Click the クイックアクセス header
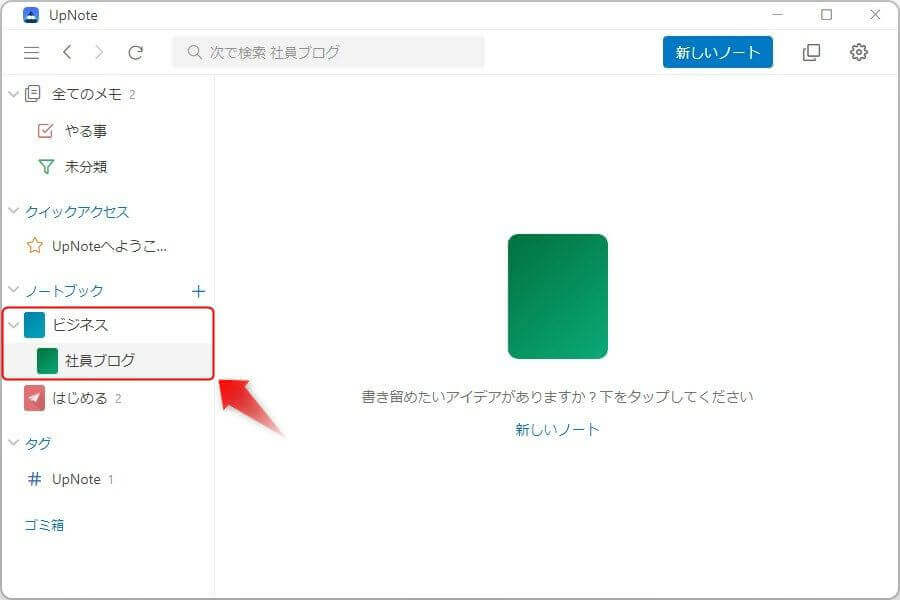 click(x=77, y=212)
